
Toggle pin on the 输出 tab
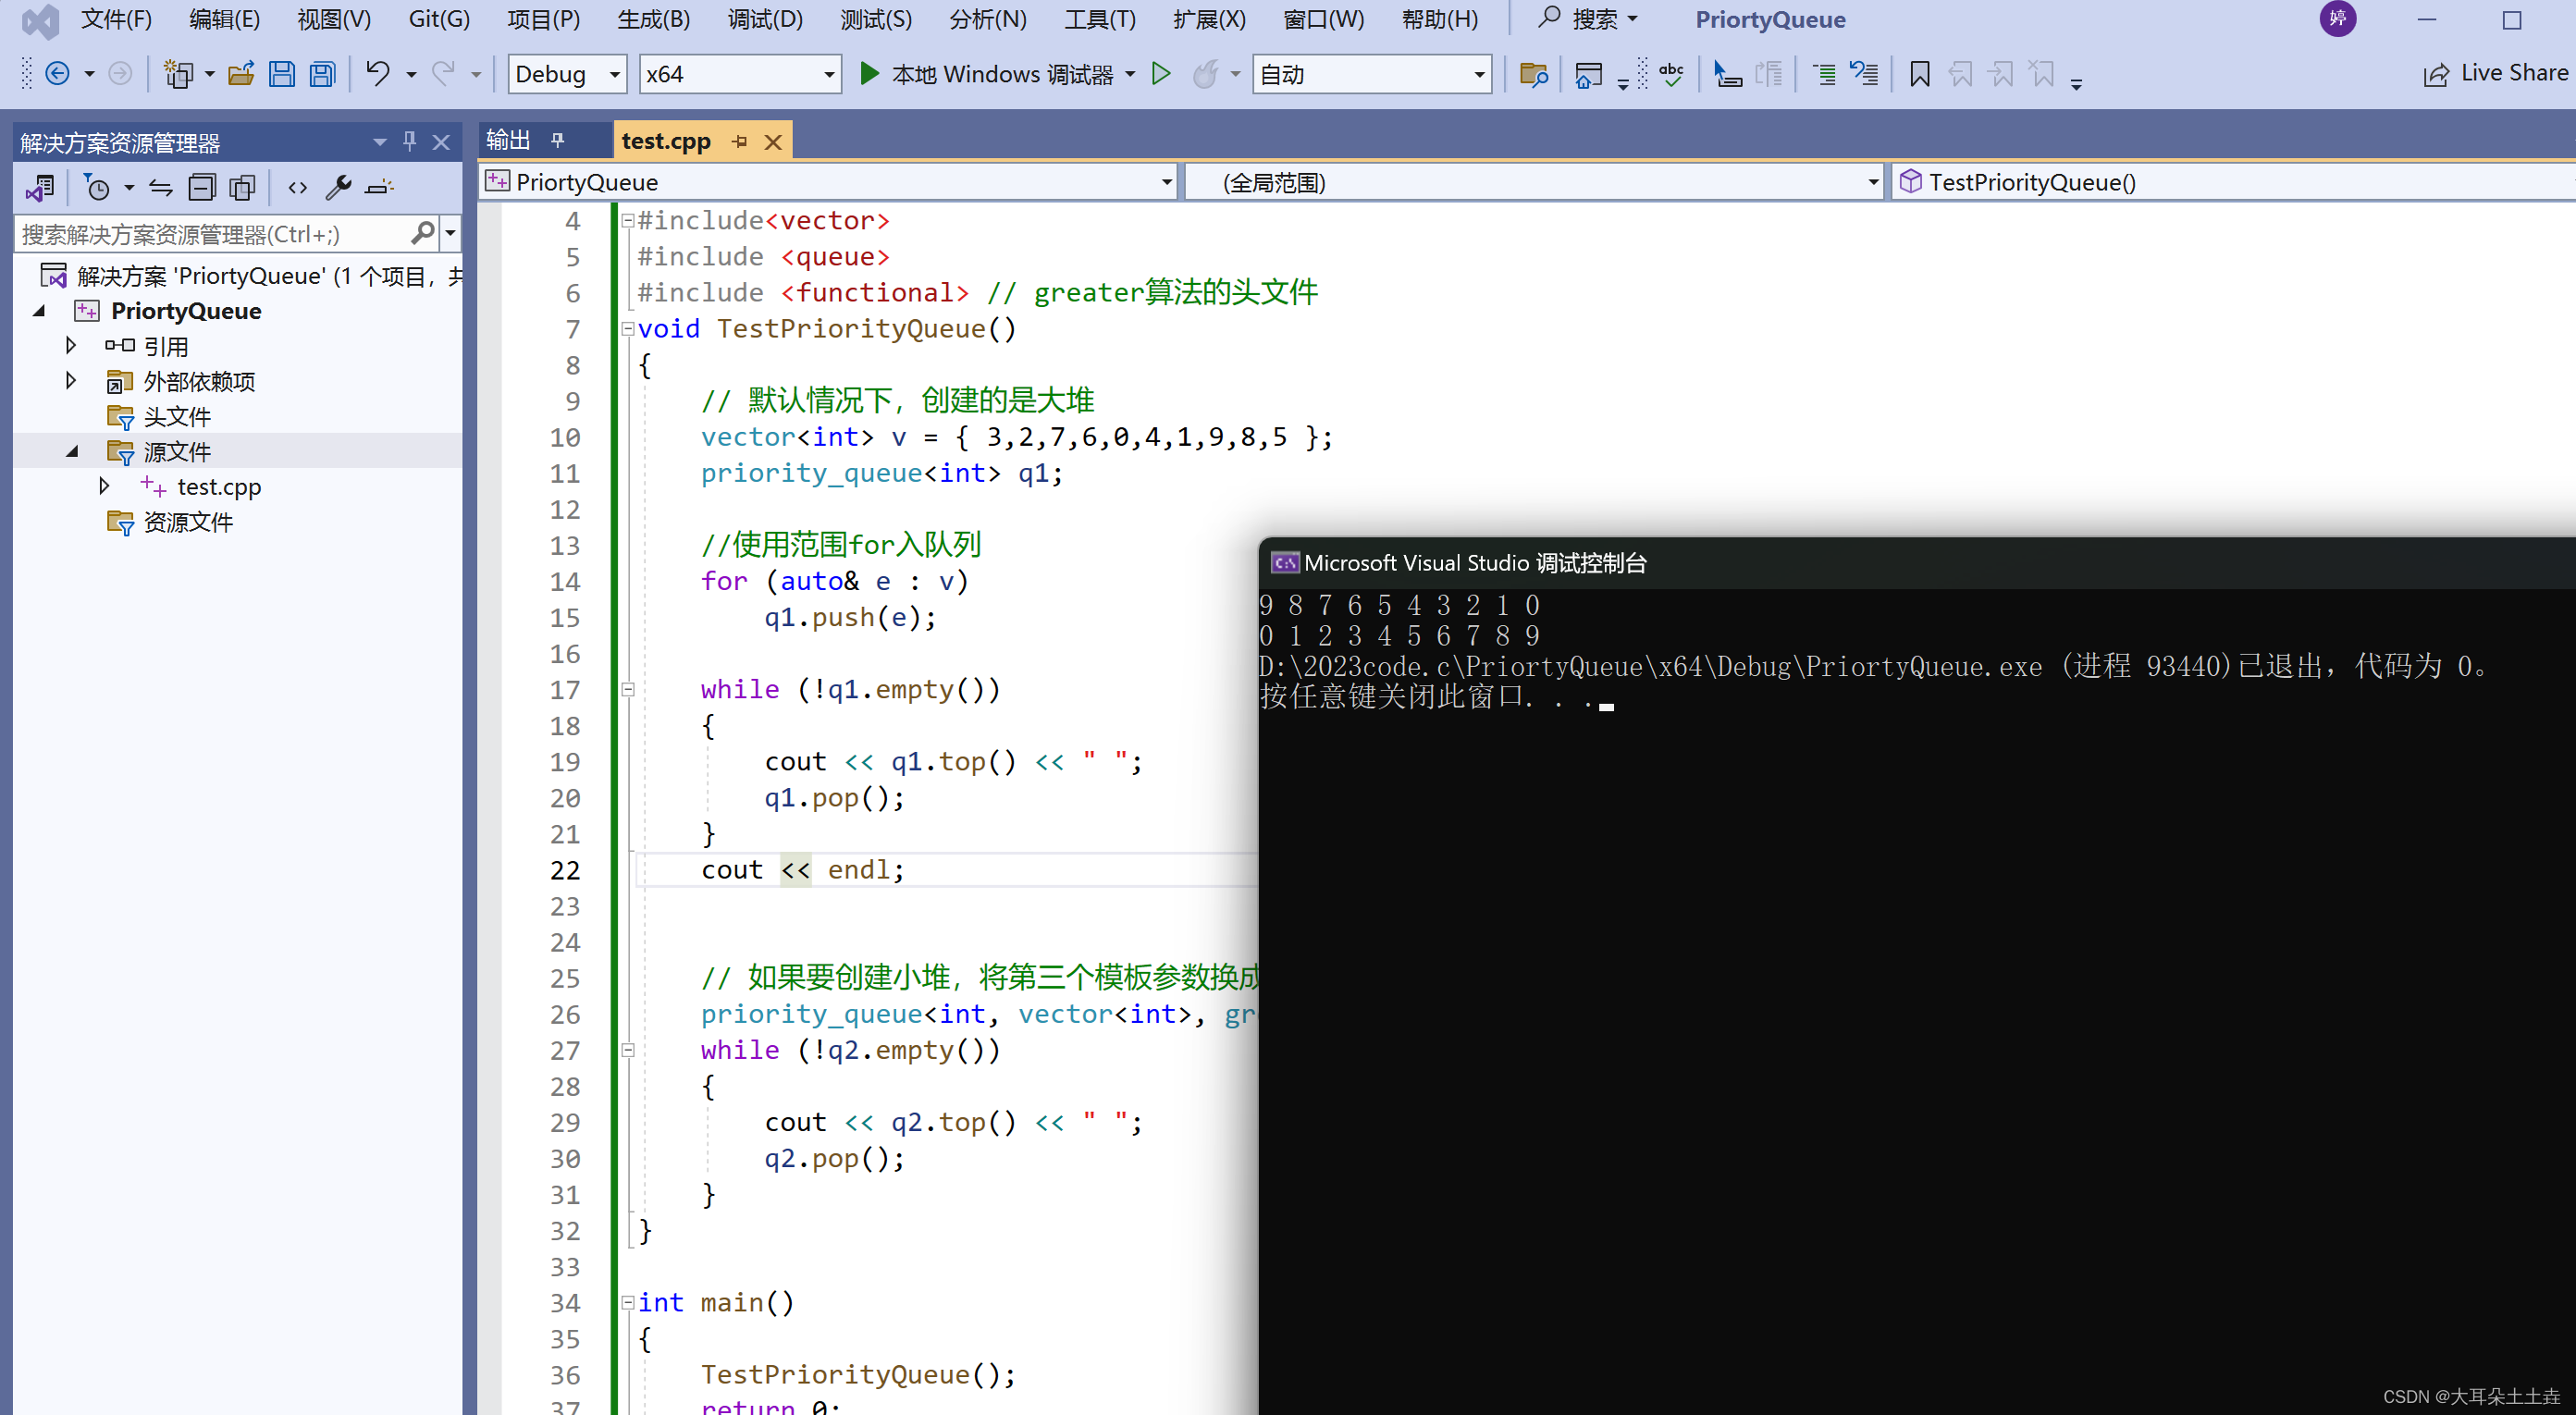(557, 141)
